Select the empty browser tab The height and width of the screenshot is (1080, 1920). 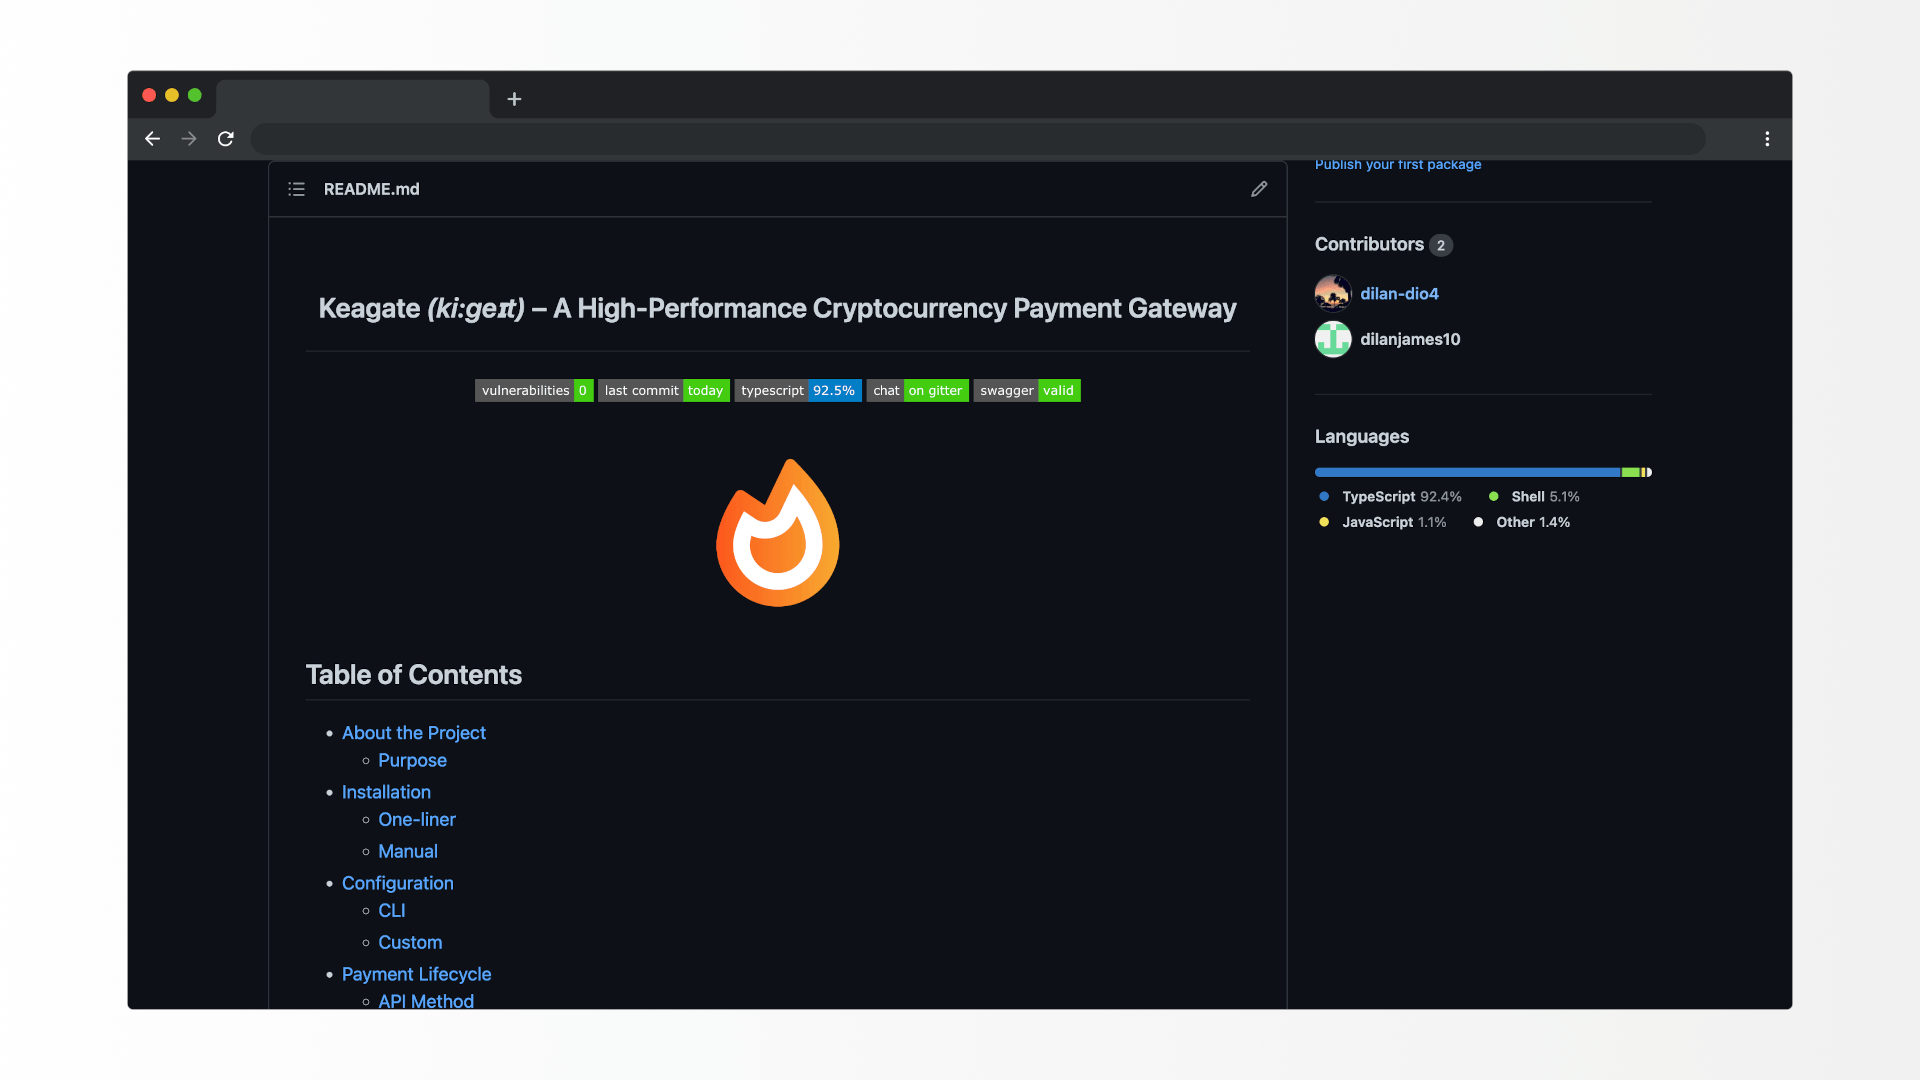pyautogui.click(x=353, y=99)
